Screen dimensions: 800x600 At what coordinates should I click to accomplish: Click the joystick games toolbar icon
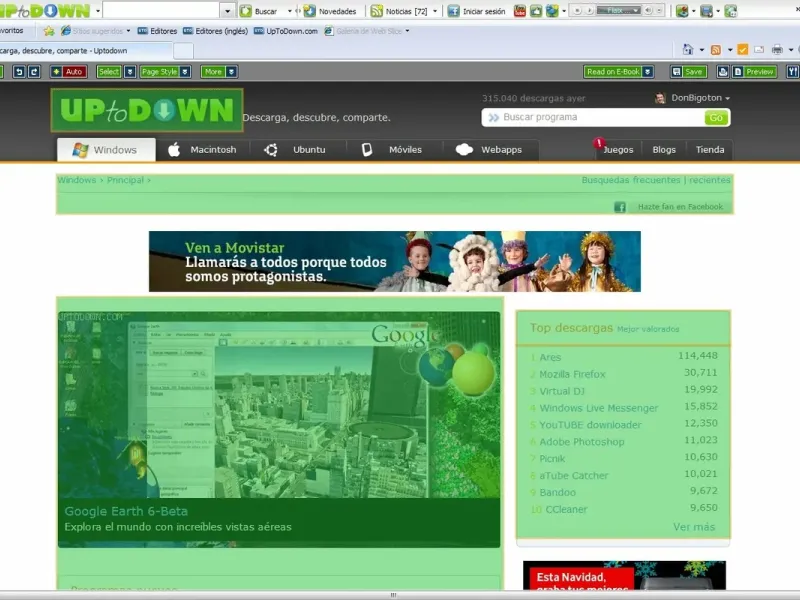682,11
